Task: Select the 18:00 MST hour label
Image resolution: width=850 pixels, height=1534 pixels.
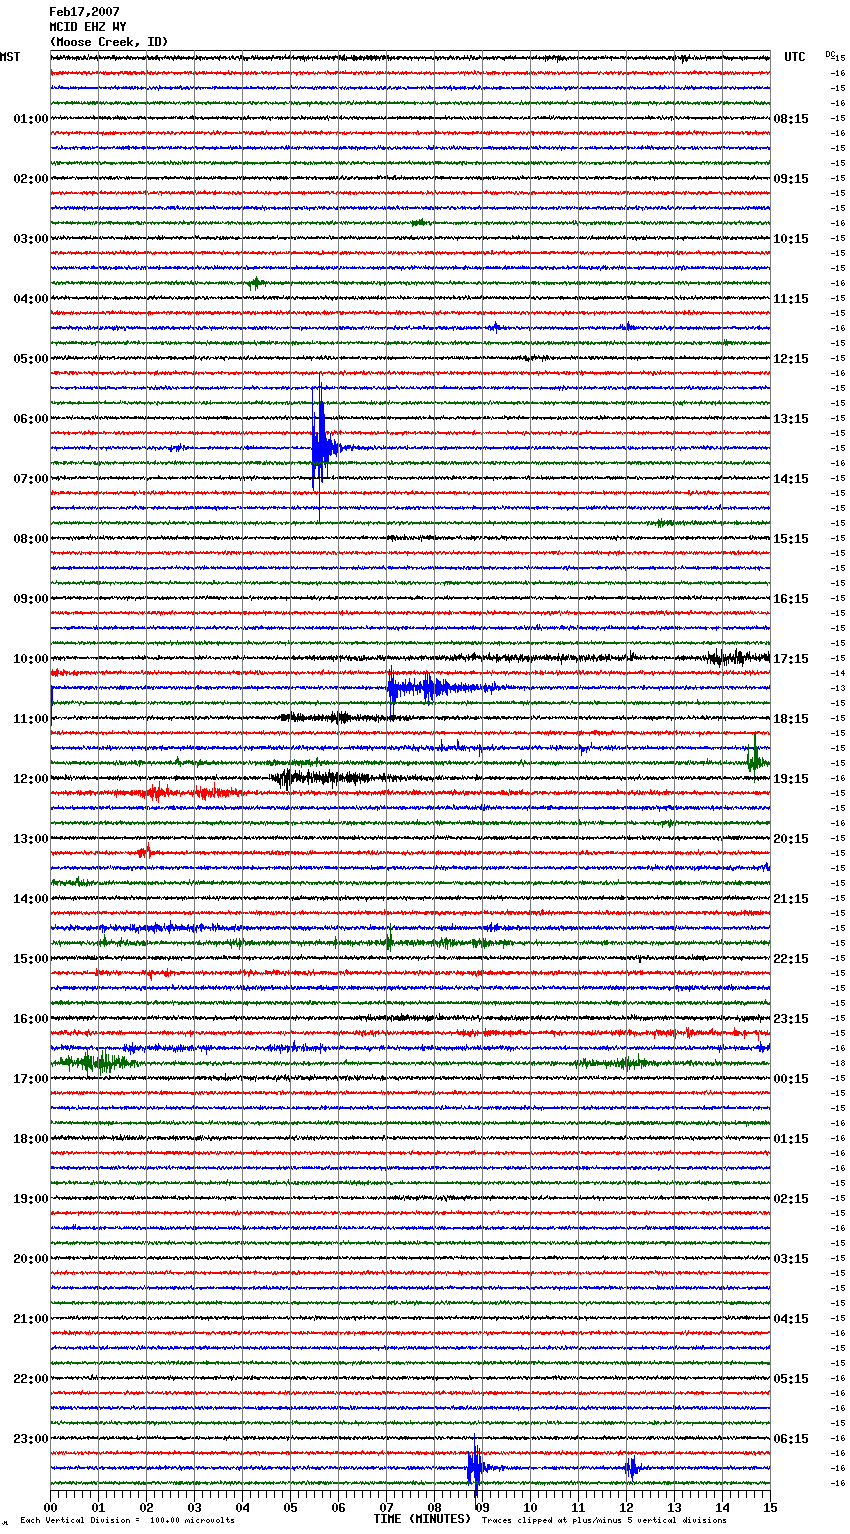Action: tap(31, 1139)
